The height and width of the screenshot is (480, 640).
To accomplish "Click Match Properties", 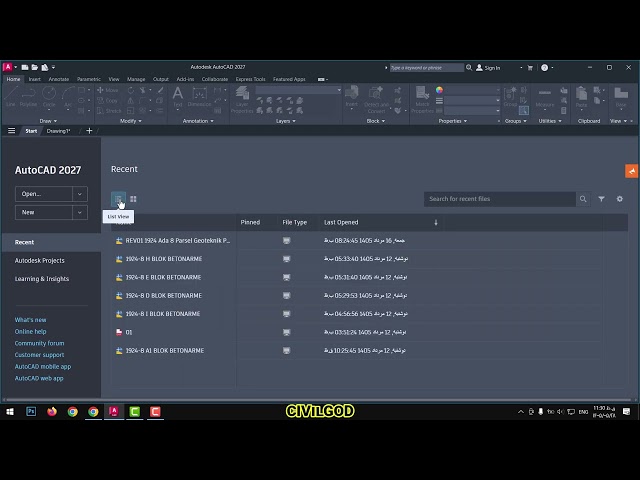I will pos(422,100).
